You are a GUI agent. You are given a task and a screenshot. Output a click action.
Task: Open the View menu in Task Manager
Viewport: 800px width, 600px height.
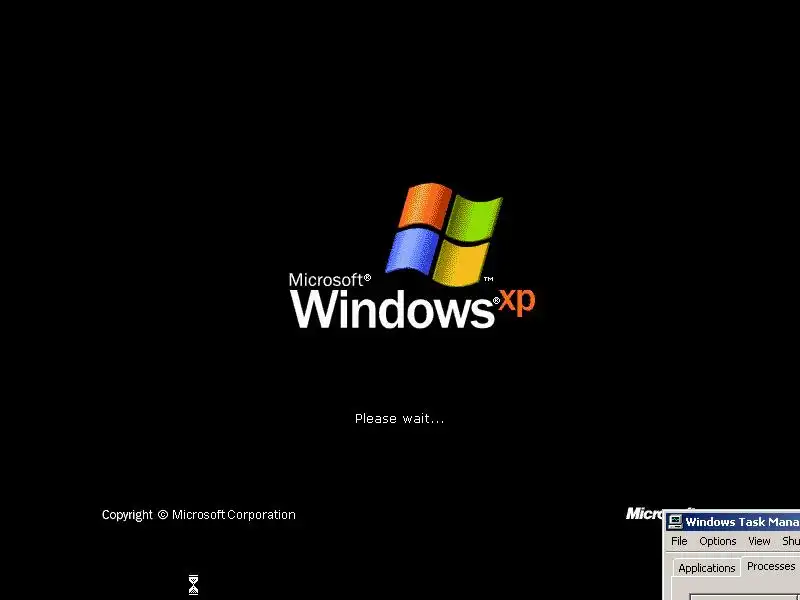(759, 541)
